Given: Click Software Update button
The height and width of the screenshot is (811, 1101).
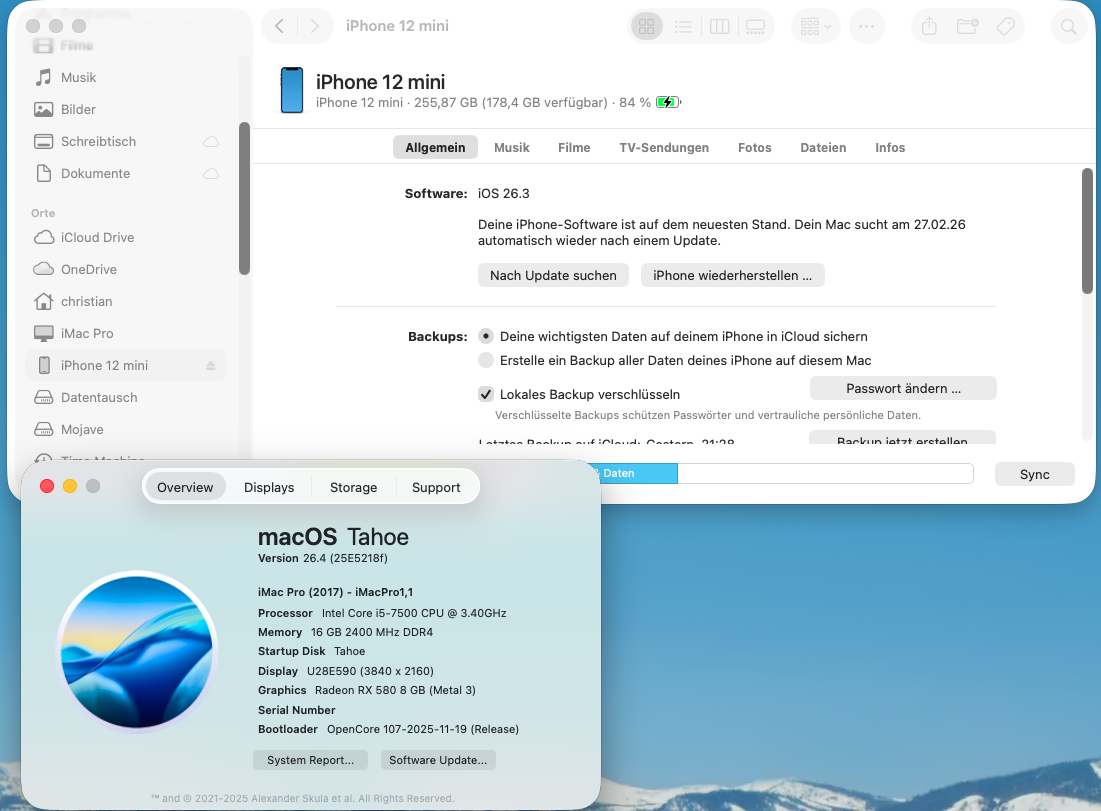Looking at the screenshot, I should pos(438,760).
